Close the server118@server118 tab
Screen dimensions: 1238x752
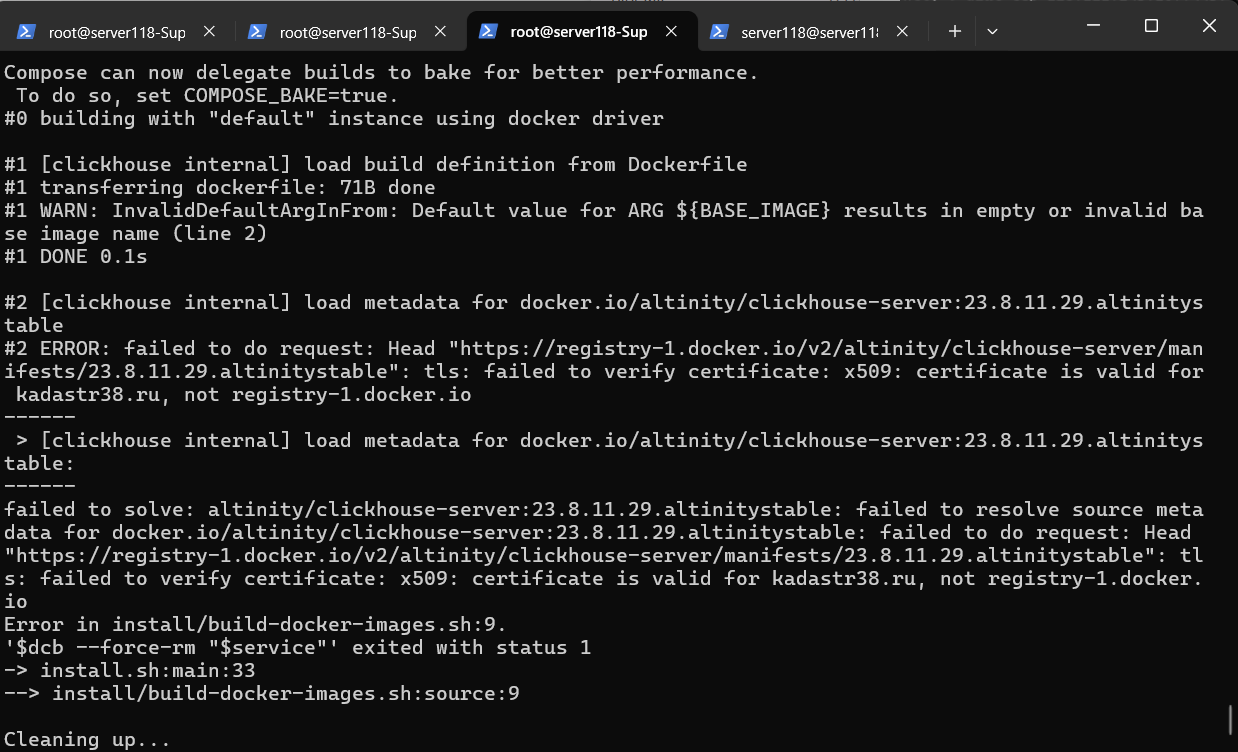902,32
